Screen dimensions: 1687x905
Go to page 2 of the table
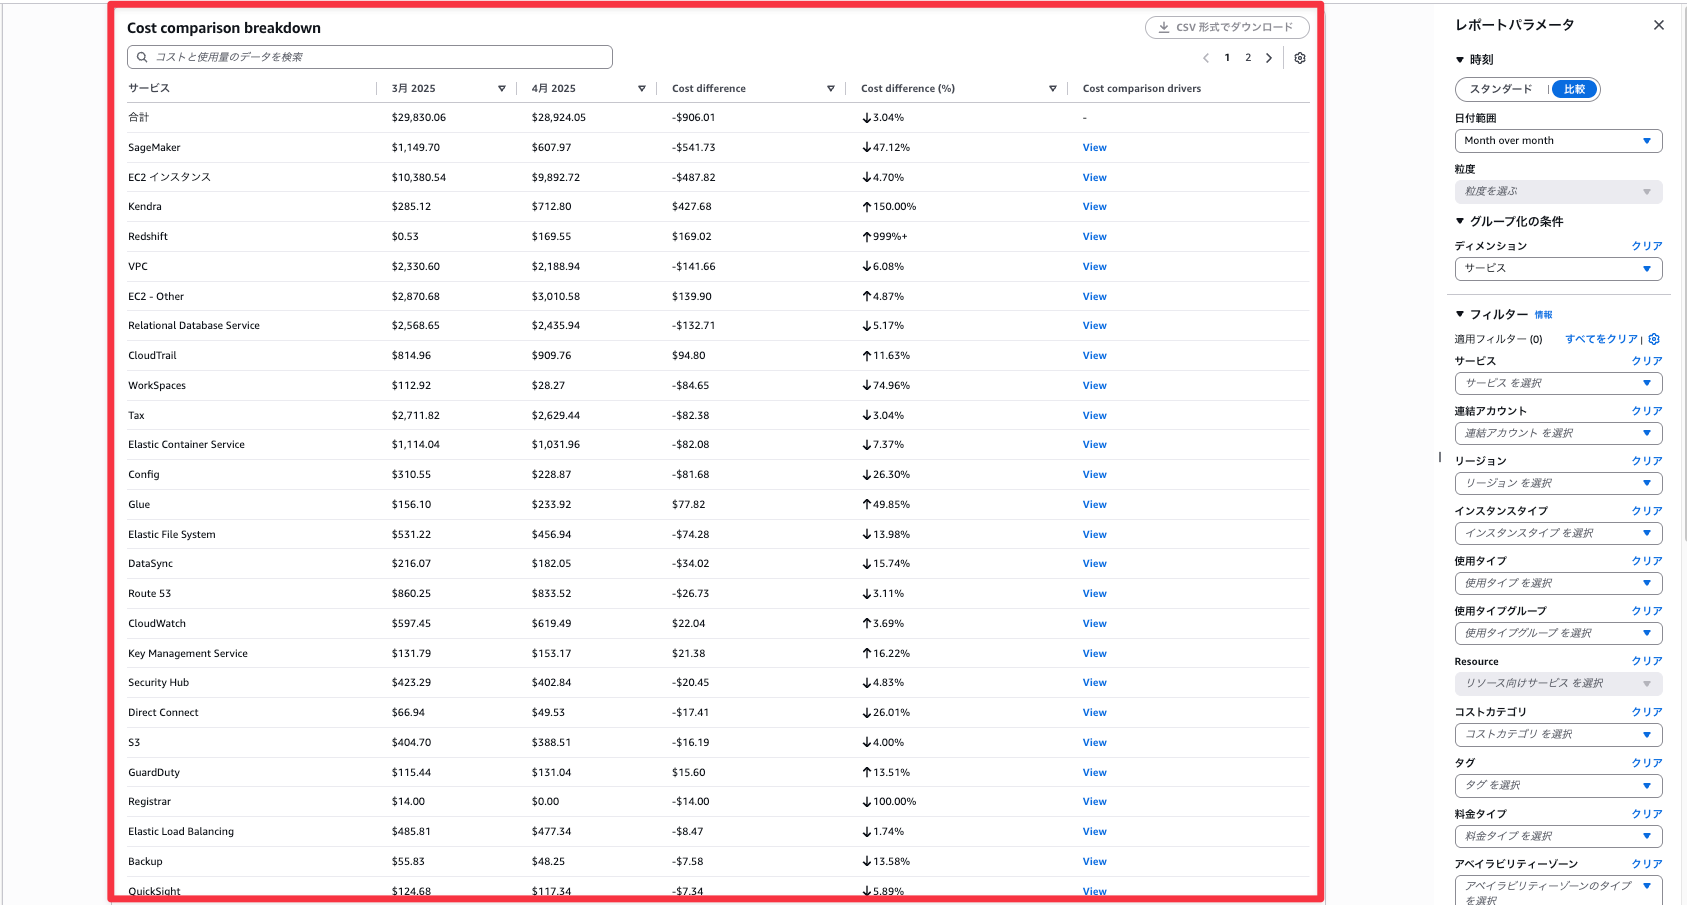coord(1248,58)
